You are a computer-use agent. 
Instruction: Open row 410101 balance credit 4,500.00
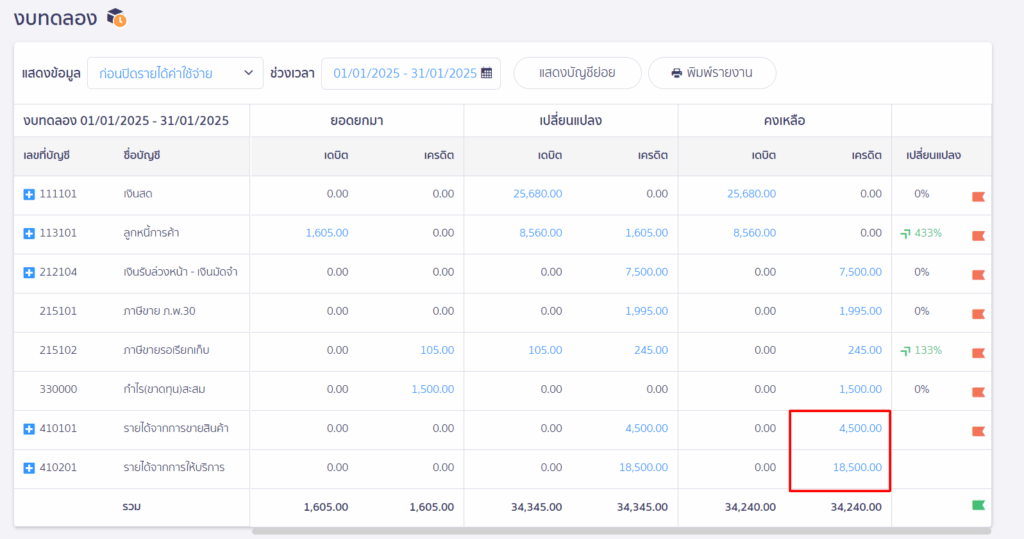pos(860,429)
